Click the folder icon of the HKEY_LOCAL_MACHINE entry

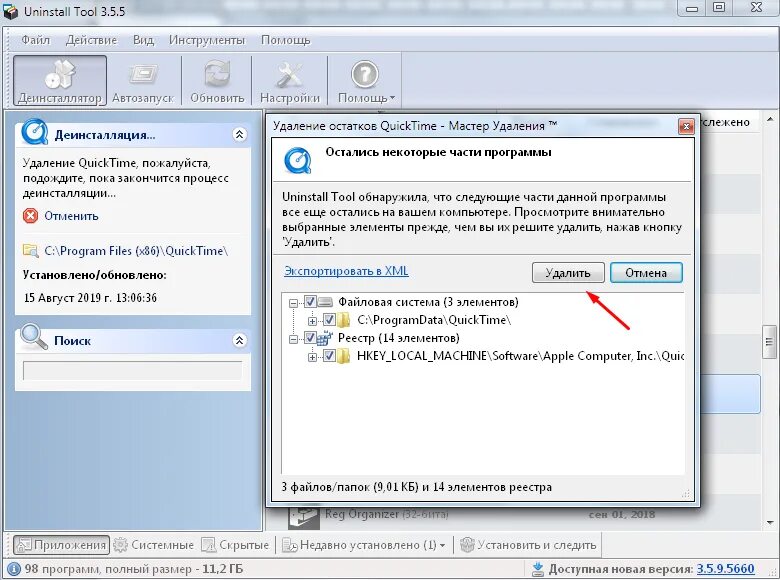tap(344, 356)
